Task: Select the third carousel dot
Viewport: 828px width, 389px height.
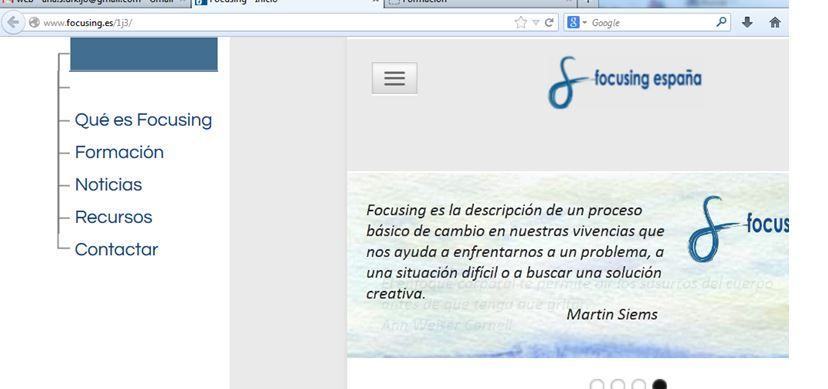Action: 638,384
